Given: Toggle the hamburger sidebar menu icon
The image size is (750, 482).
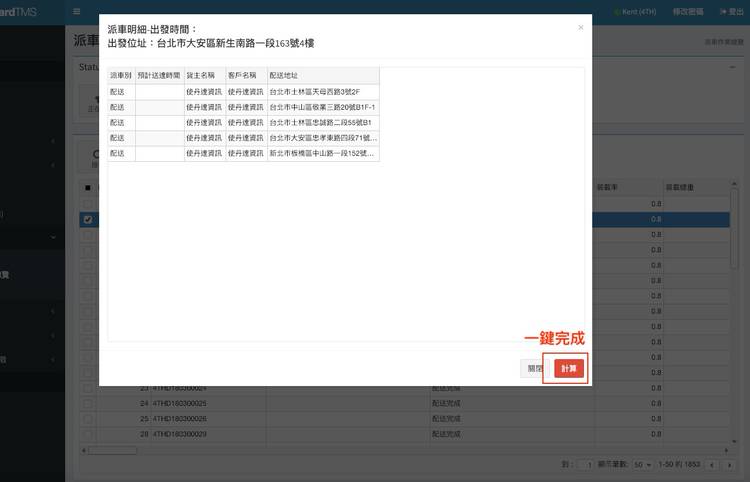Looking at the screenshot, I should coord(77,12).
